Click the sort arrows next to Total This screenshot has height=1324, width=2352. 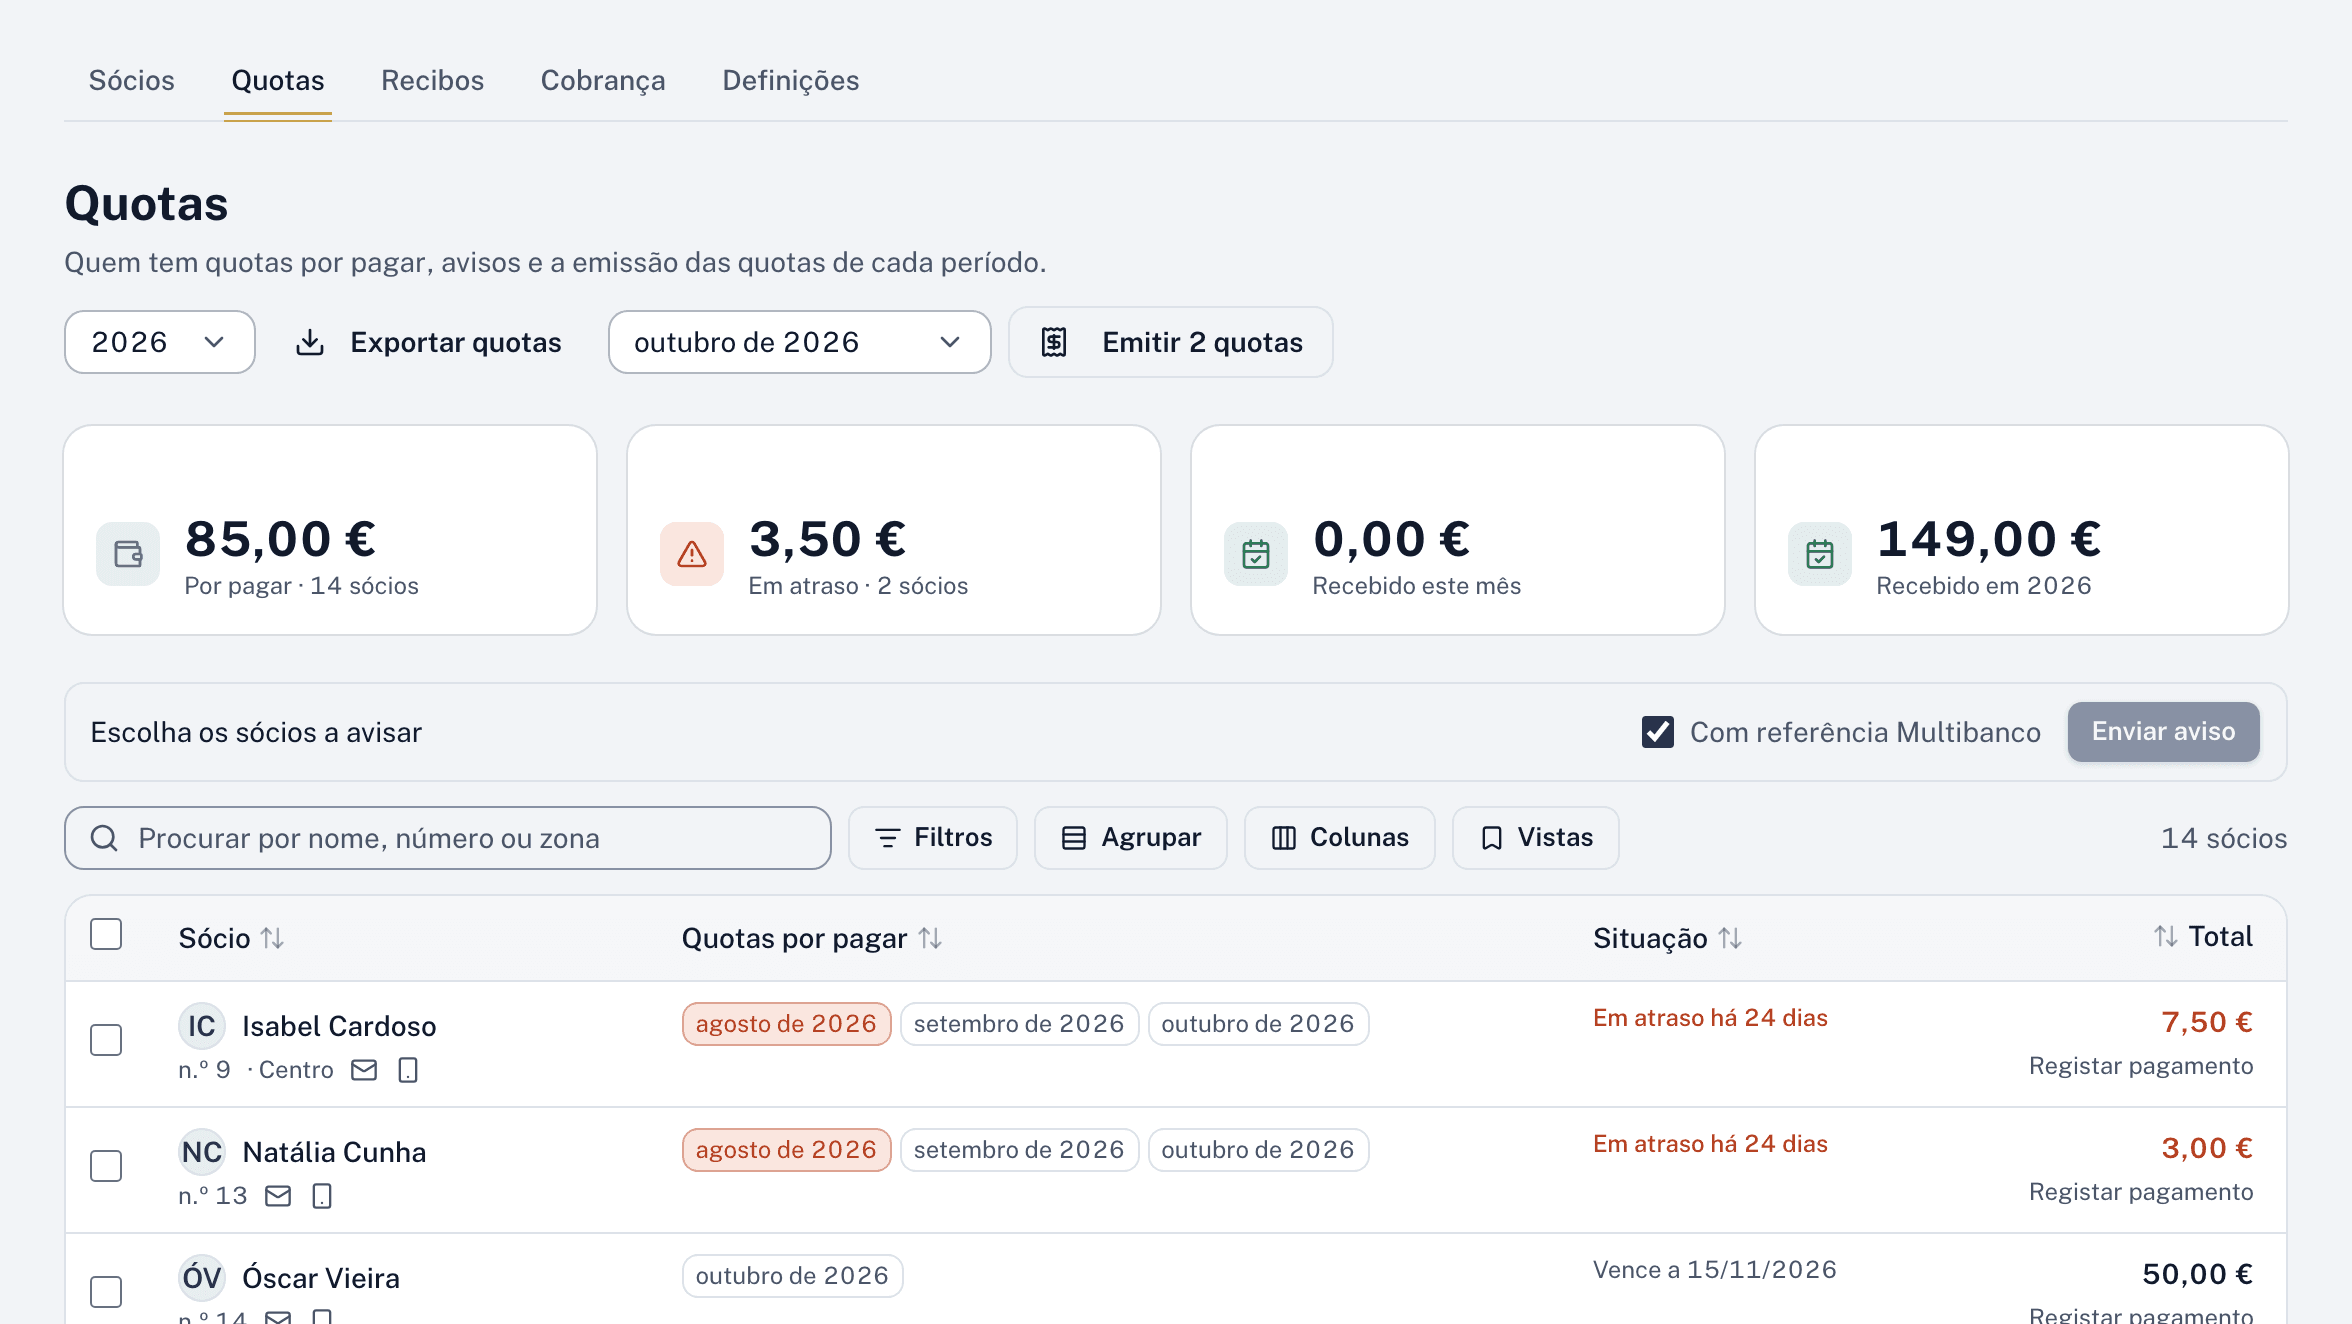click(2166, 936)
